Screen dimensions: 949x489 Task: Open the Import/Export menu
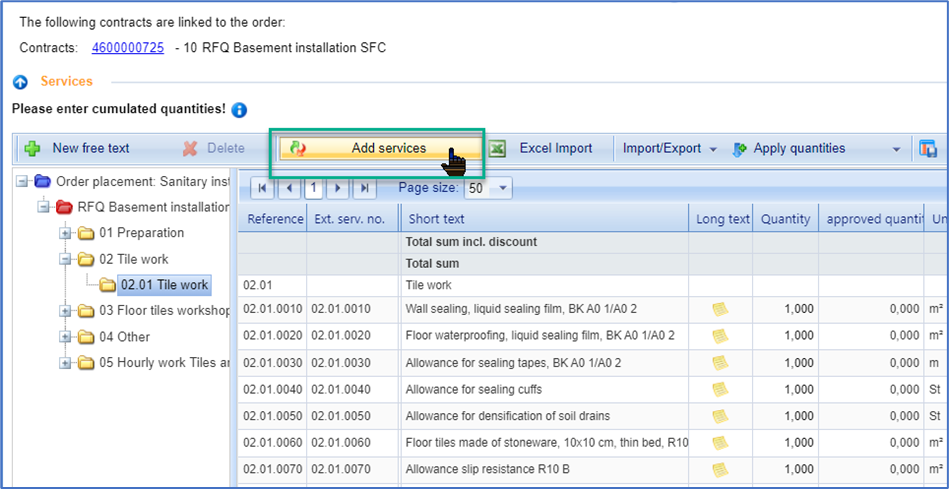[x=669, y=149]
